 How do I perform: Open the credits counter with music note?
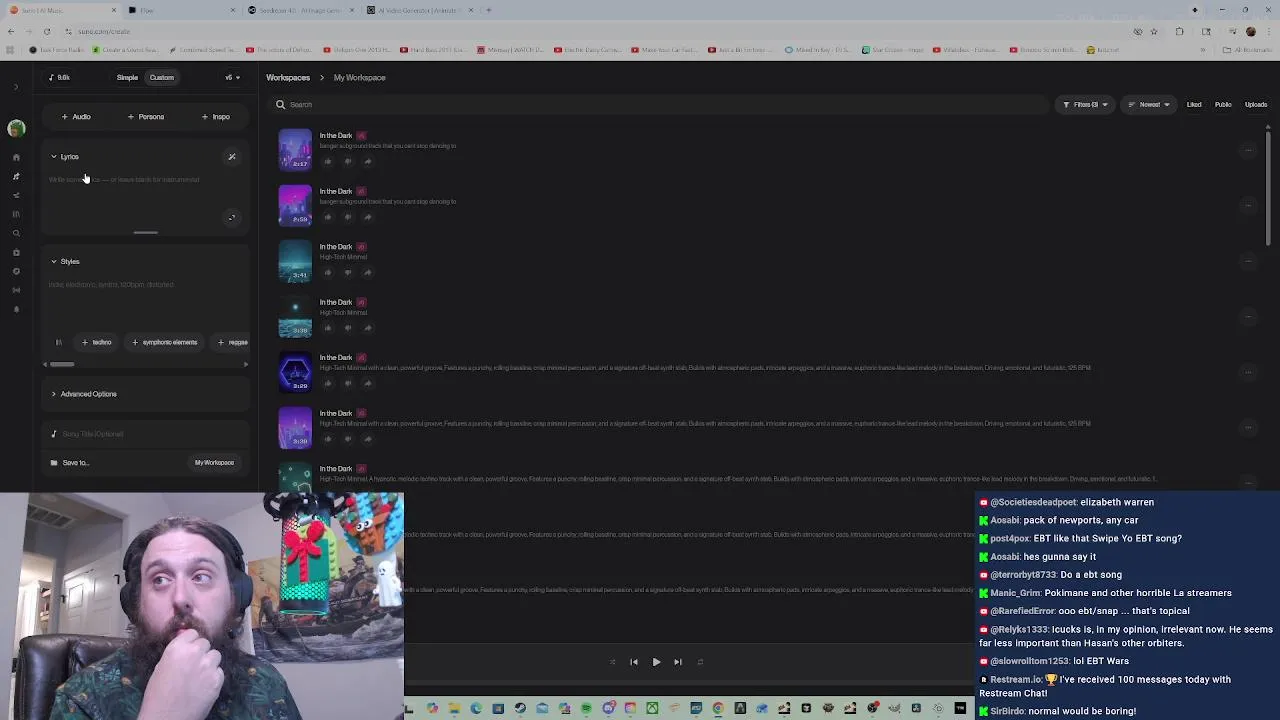click(x=60, y=77)
